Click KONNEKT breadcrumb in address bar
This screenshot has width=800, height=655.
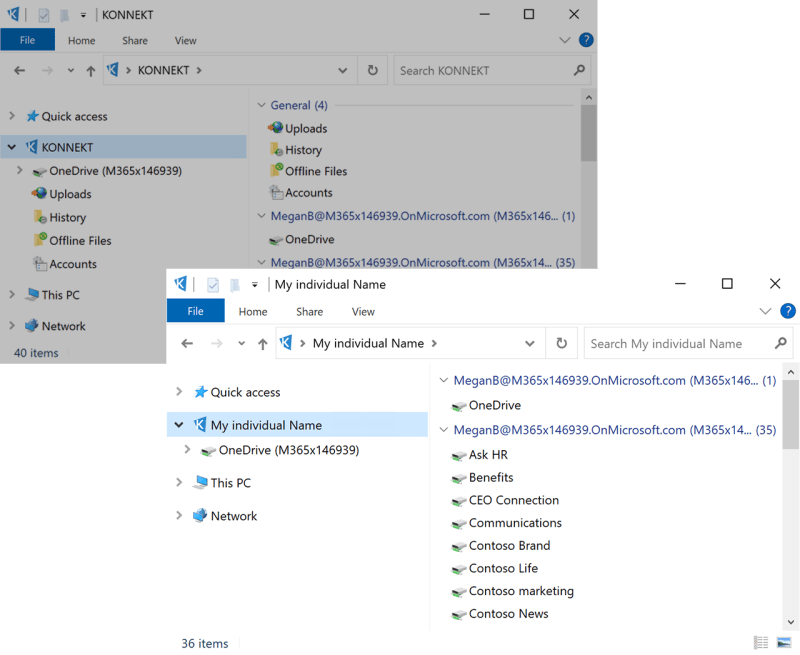tap(163, 70)
